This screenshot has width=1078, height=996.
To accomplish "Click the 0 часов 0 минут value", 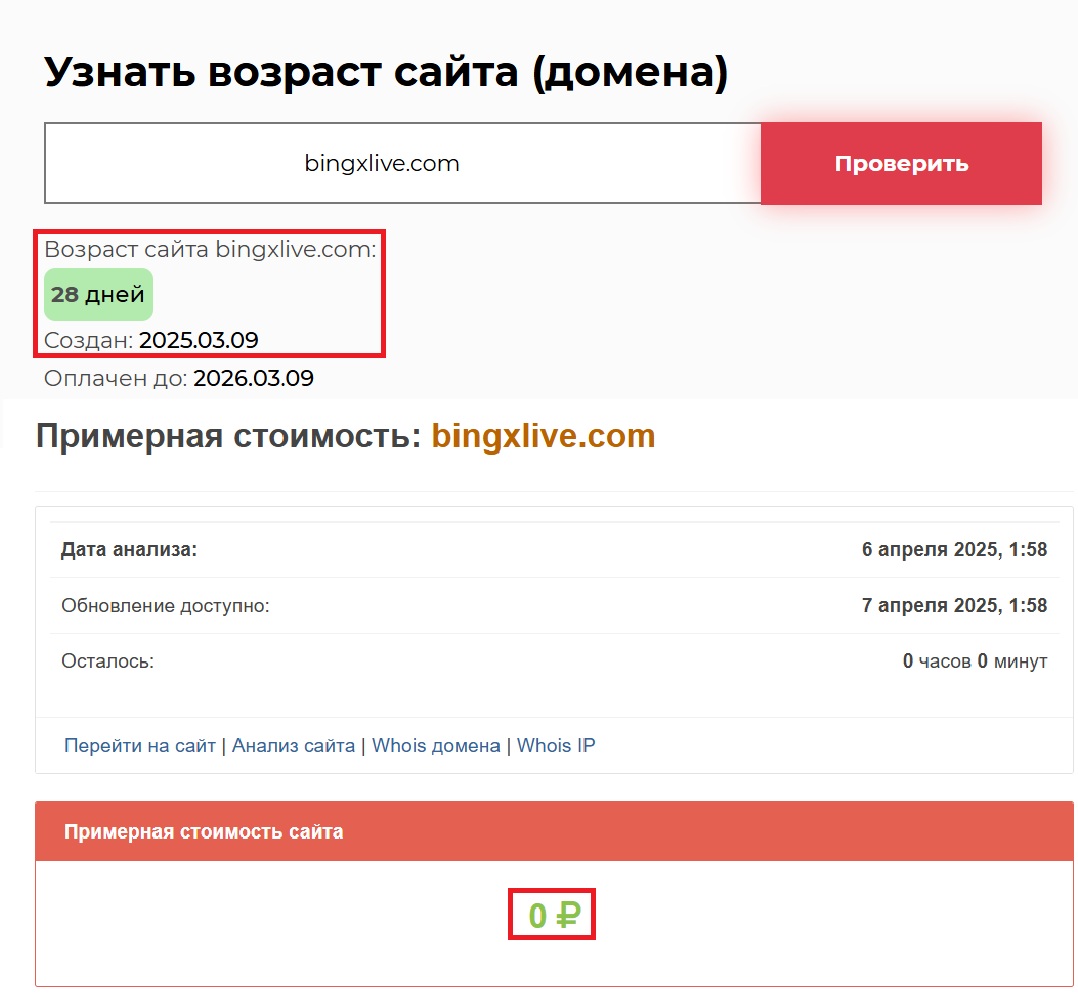I will [x=974, y=662].
